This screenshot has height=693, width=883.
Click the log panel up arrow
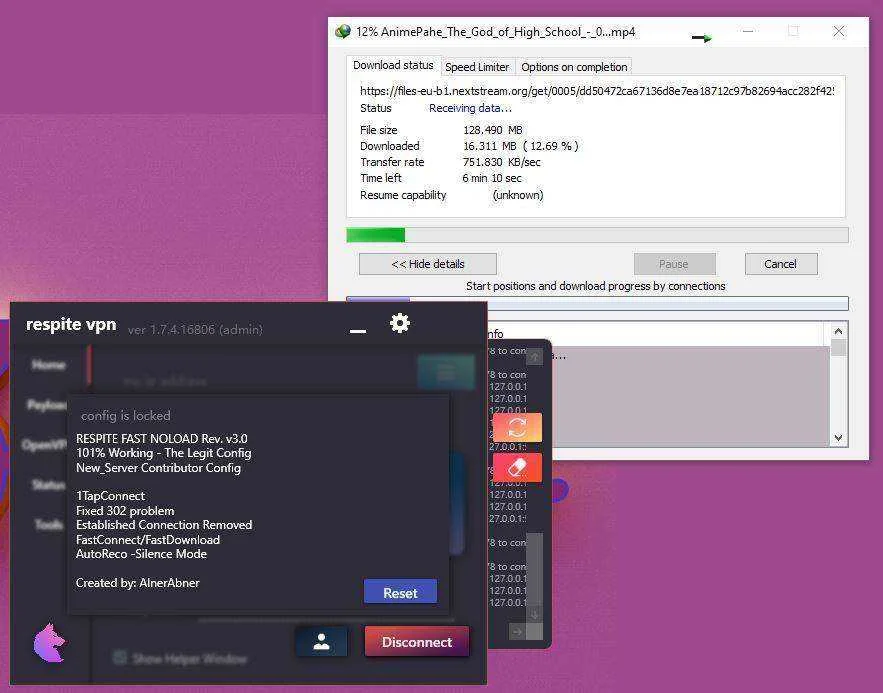[534, 356]
